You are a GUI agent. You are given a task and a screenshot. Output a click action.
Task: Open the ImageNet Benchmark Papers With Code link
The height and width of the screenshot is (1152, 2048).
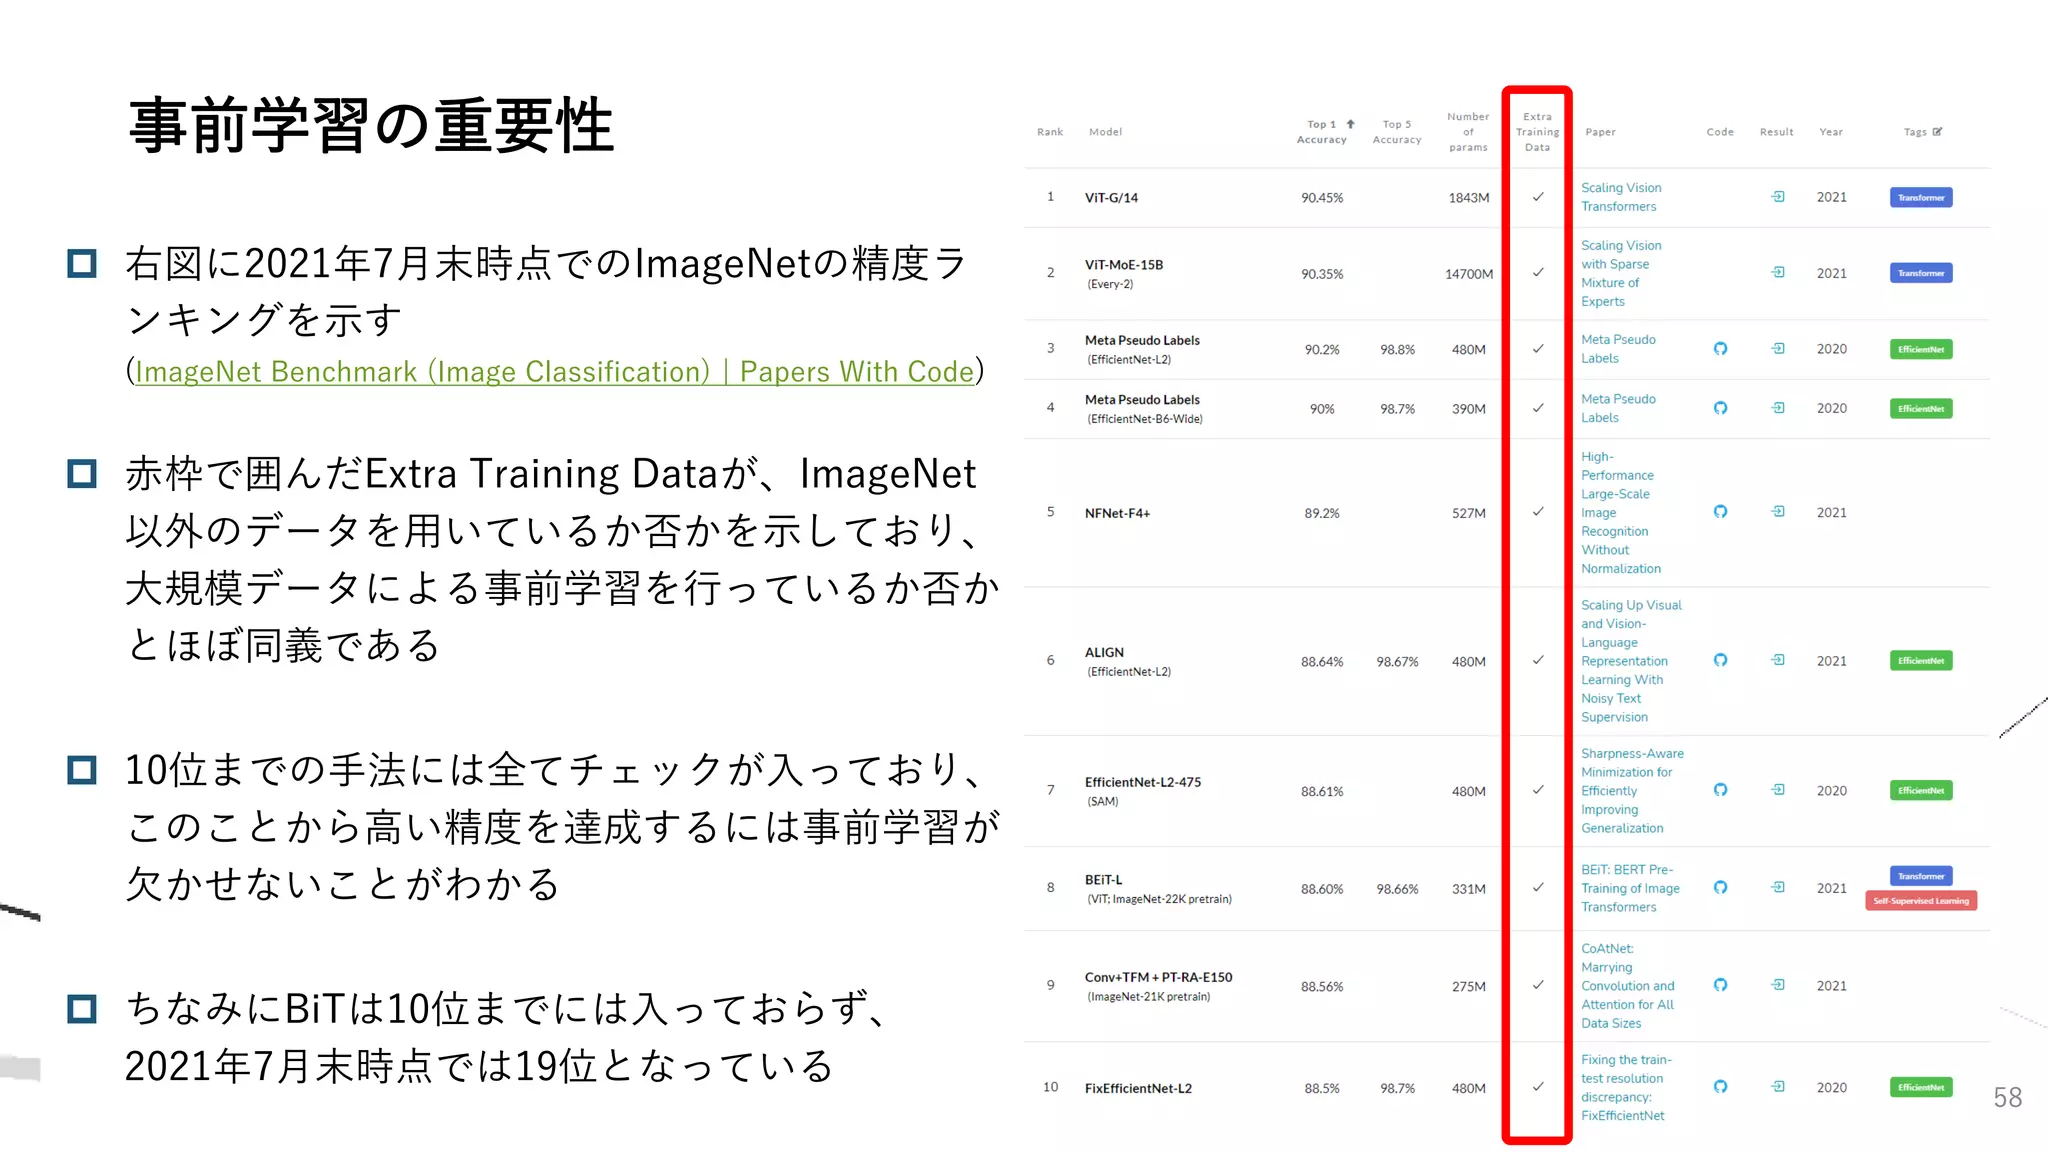(x=555, y=372)
